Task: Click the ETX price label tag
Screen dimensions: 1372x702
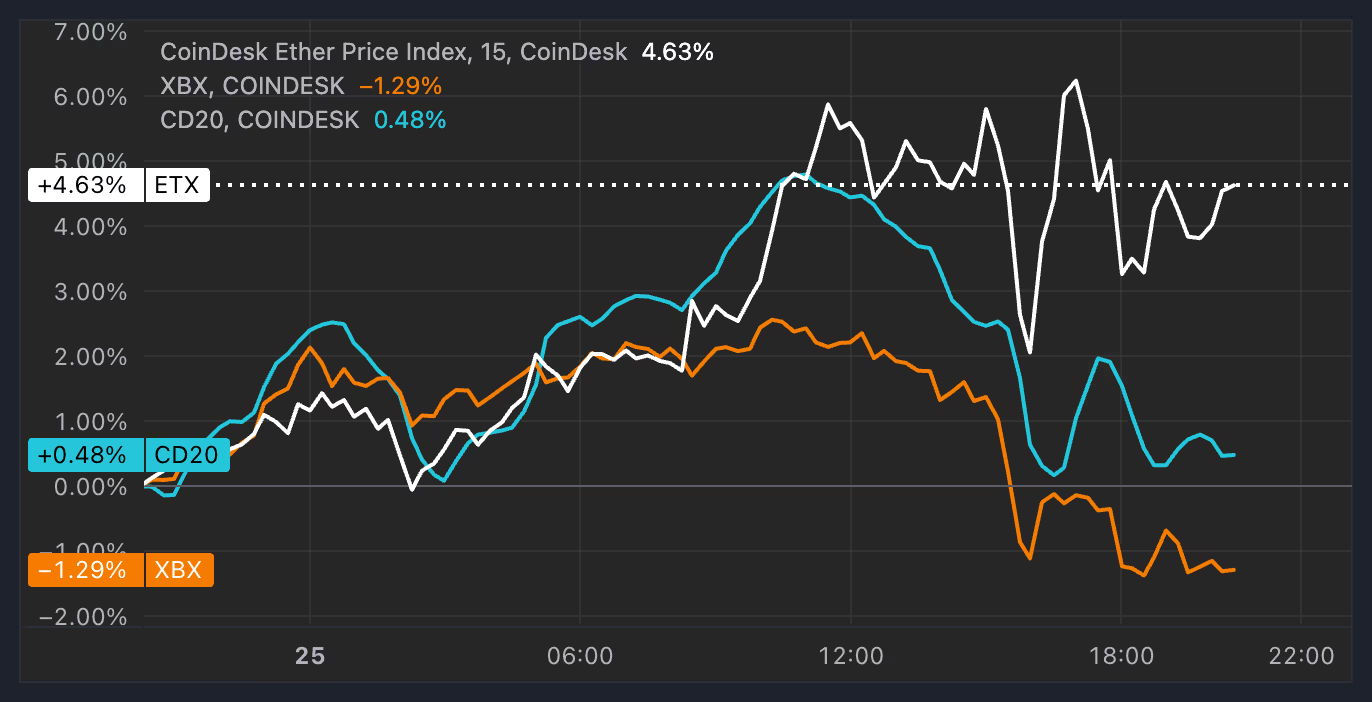Action: (178, 185)
